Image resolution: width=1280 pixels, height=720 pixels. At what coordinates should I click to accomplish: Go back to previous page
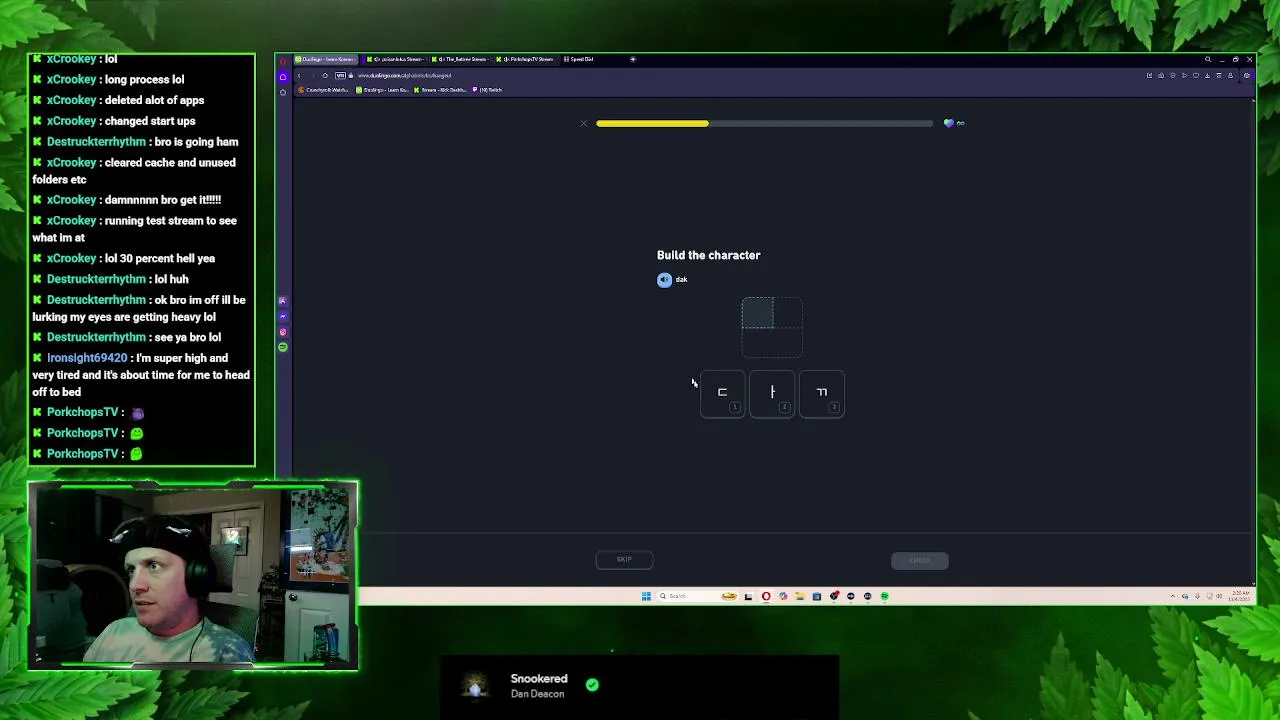pos(298,76)
